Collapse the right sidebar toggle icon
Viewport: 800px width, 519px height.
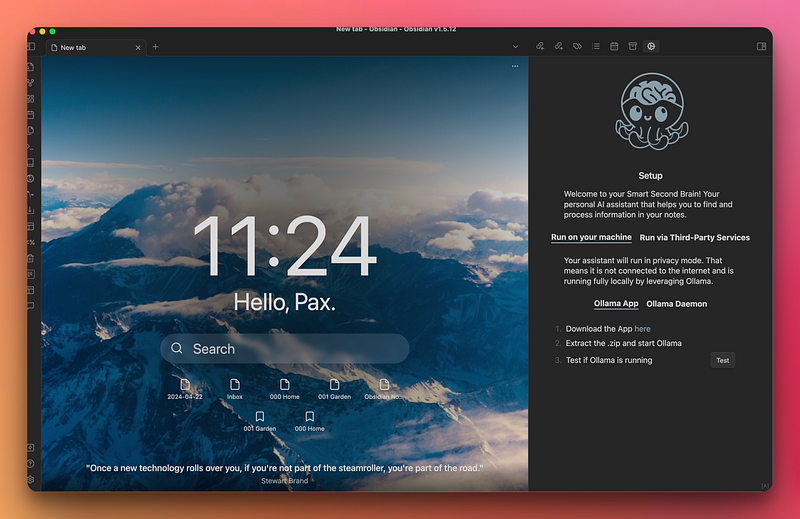[x=761, y=46]
